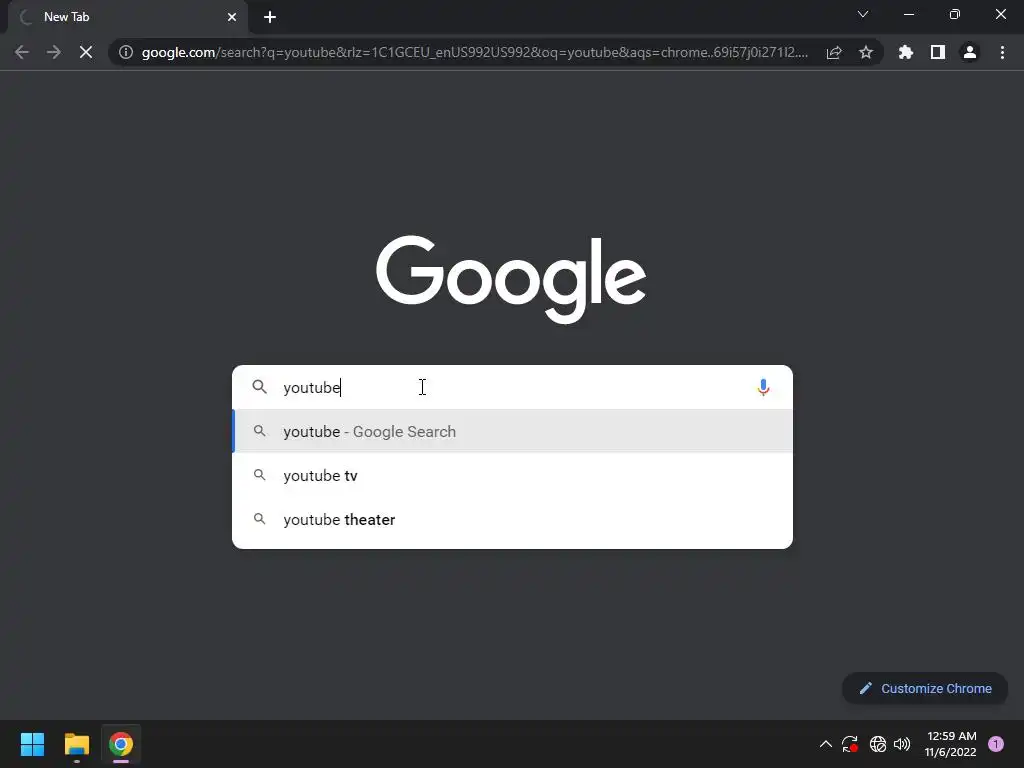Toggle the side panel icon
Image resolution: width=1024 pixels, height=768 pixels.
(938, 52)
